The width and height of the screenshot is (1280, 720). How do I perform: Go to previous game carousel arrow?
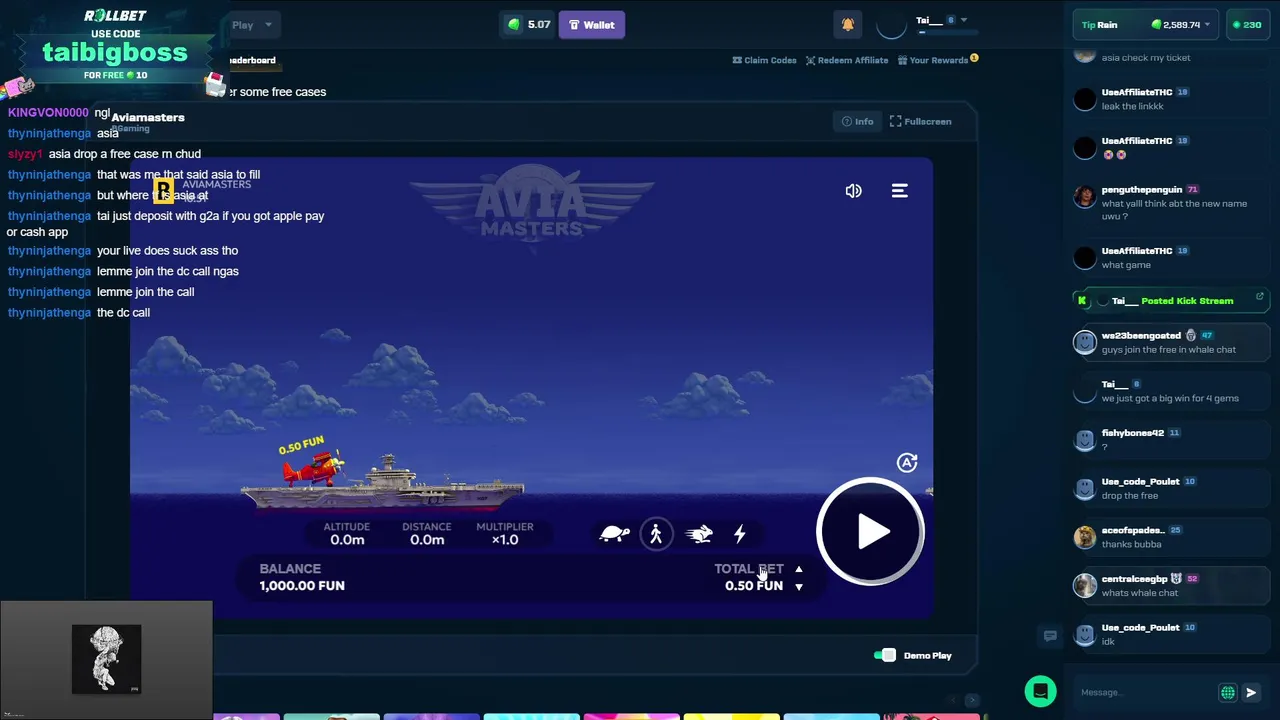click(952, 700)
